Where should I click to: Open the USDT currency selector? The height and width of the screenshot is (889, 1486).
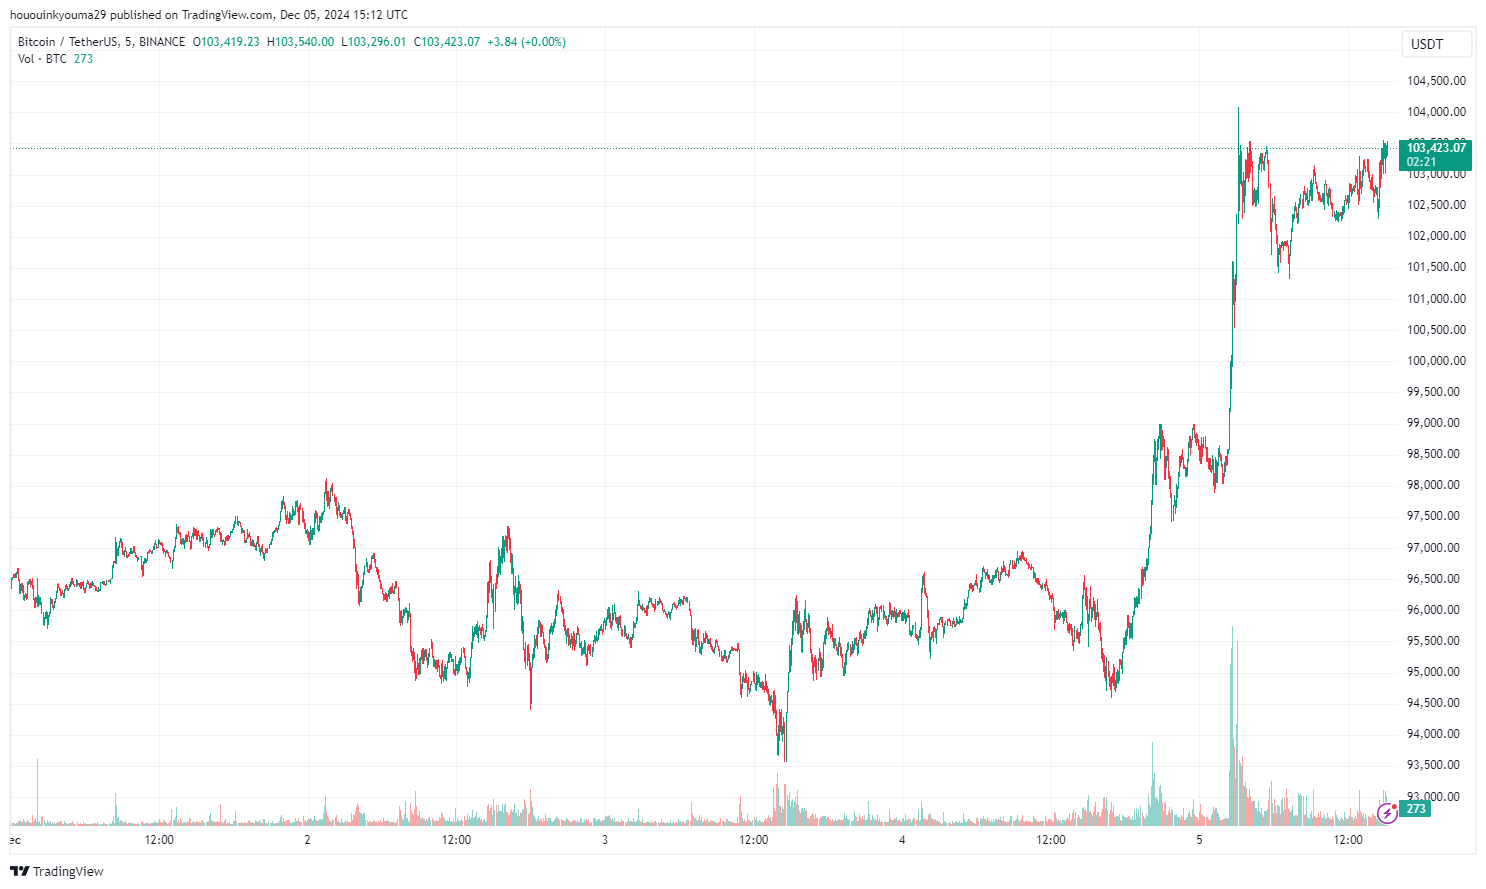[x=1436, y=44]
